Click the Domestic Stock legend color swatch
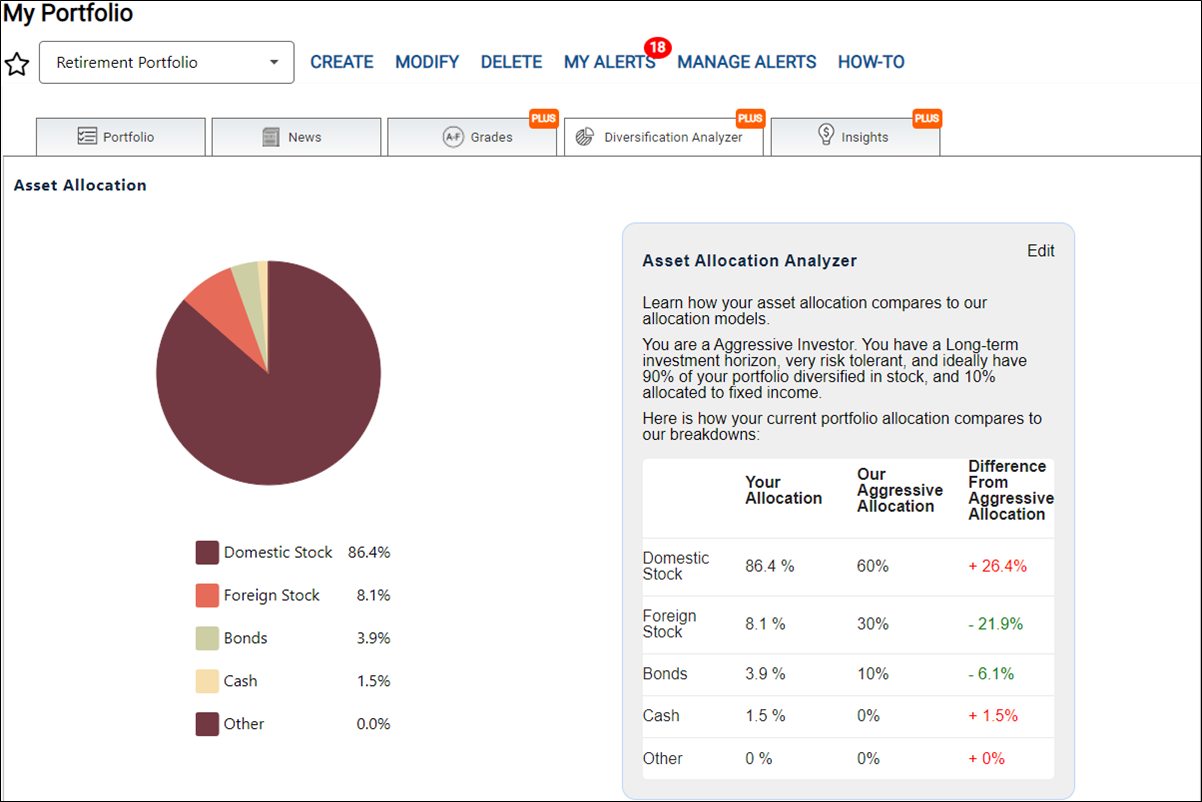This screenshot has height=802, width=1202. pos(207,552)
